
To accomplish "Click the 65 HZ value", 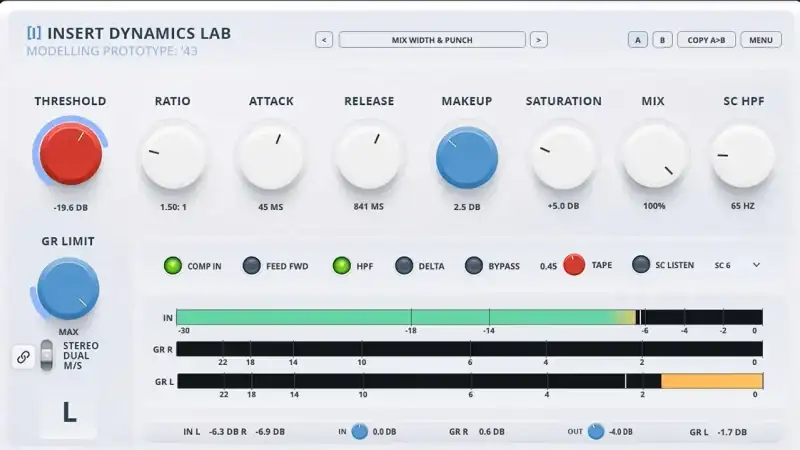I will pos(742,206).
